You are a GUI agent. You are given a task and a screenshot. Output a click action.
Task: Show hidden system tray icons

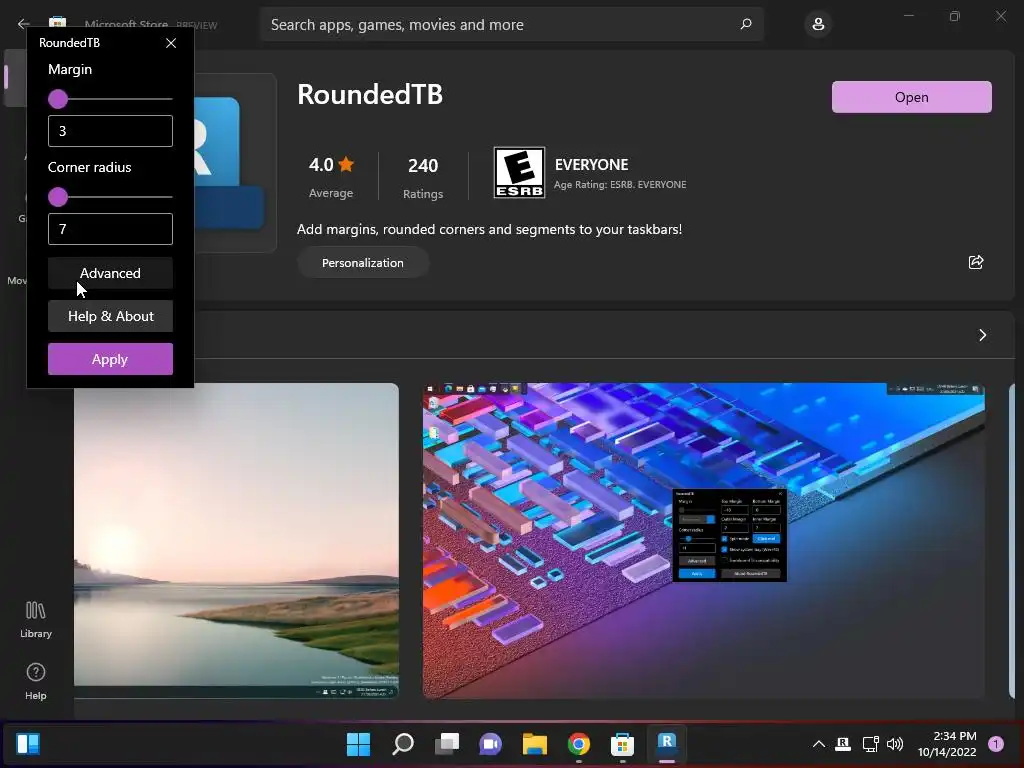pyautogui.click(x=818, y=744)
